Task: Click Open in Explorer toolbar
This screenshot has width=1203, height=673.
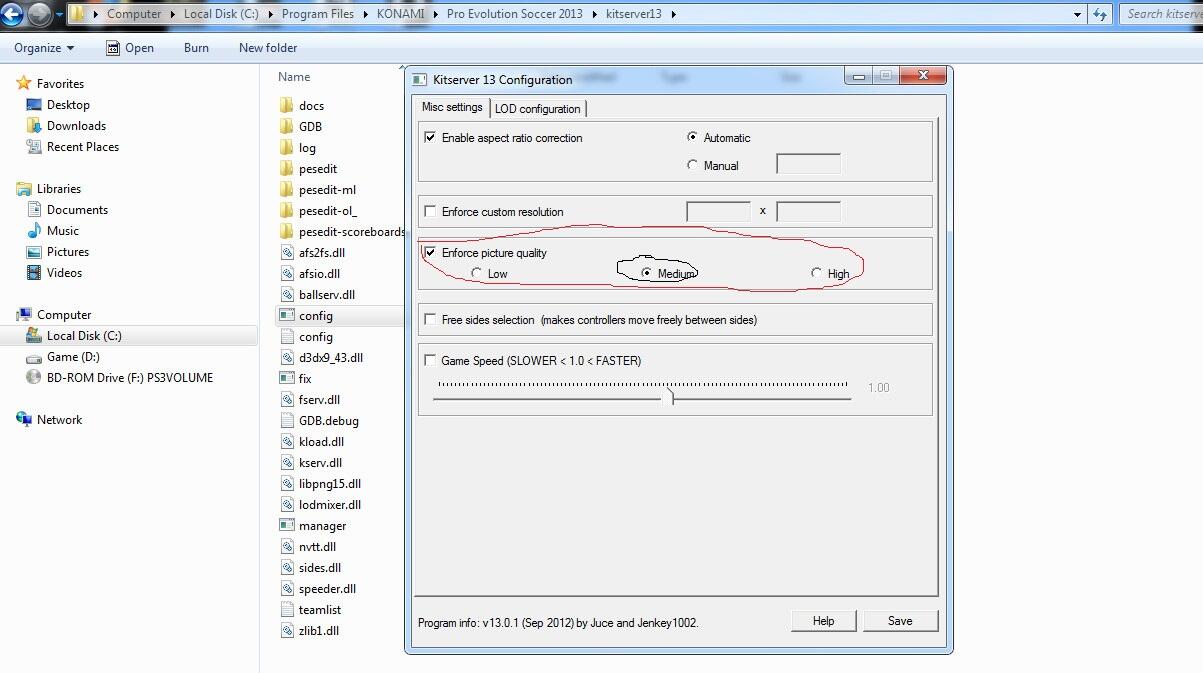Action: click(x=130, y=47)
